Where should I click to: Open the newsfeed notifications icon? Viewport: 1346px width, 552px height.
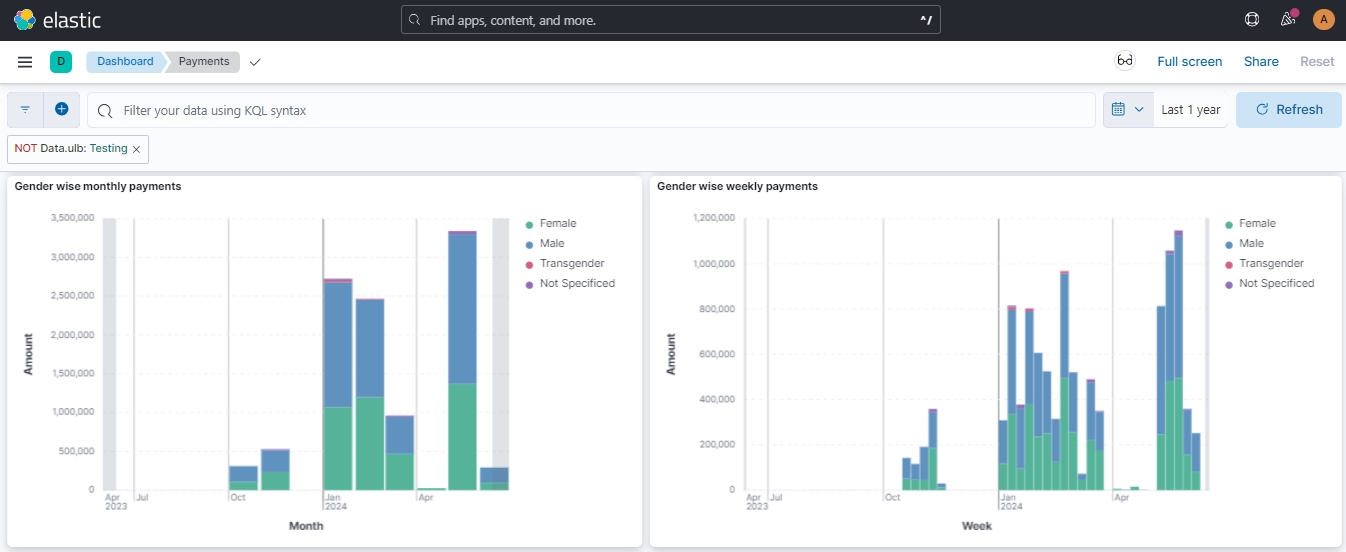point(1288,20)
